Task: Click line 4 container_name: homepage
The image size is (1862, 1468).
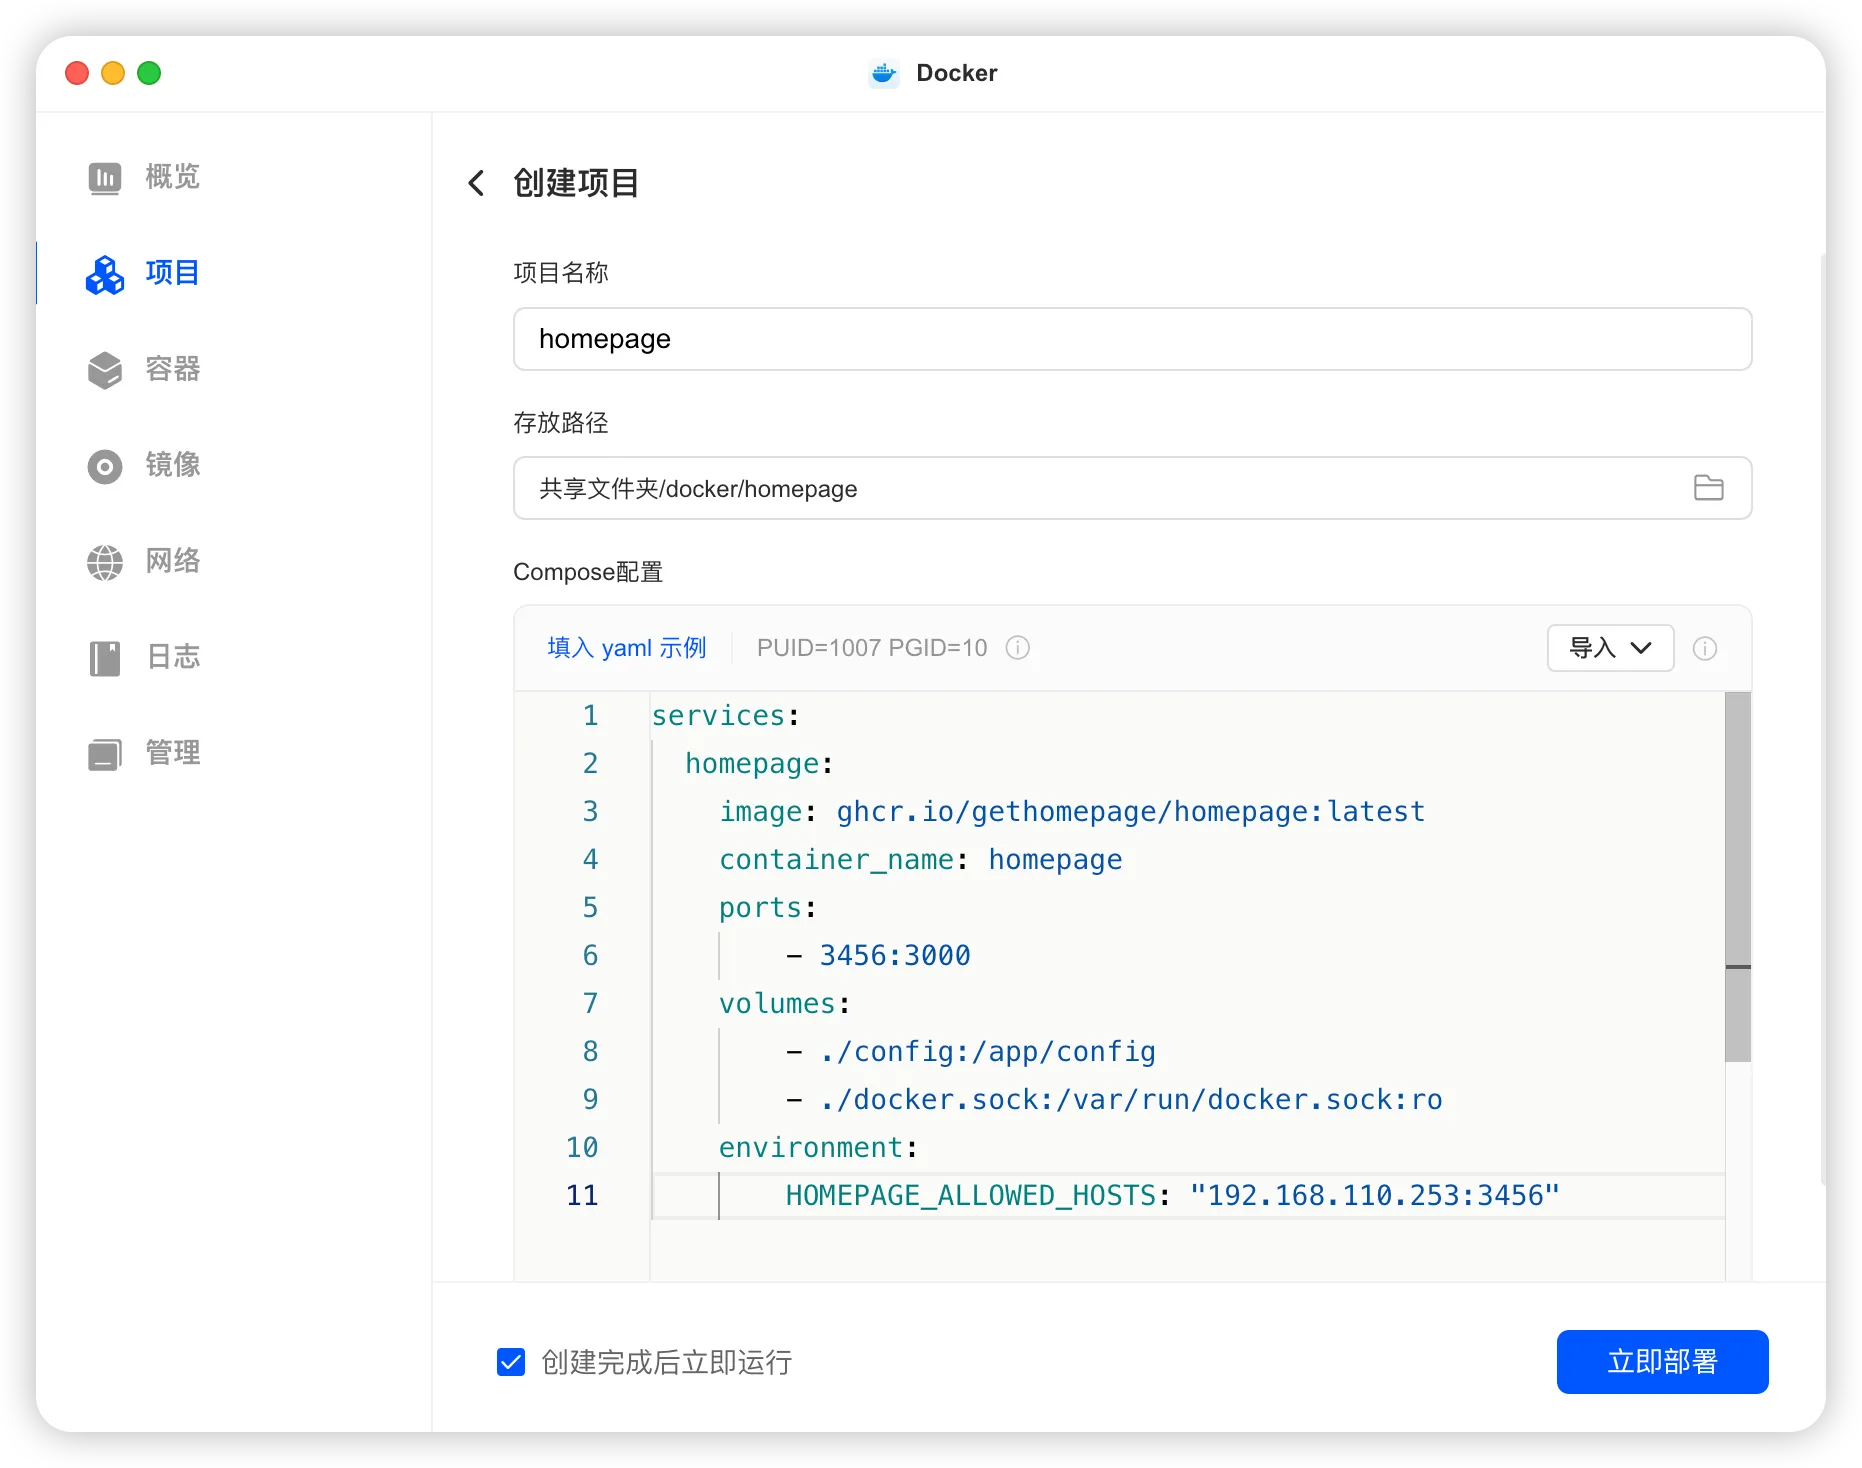Action: click(921, 860)
